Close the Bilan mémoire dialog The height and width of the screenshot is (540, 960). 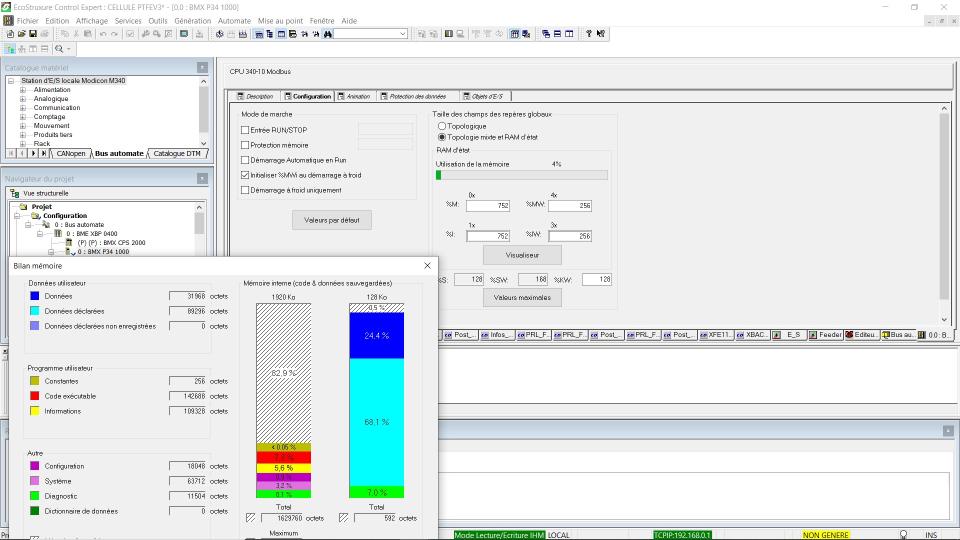point(428,266)
